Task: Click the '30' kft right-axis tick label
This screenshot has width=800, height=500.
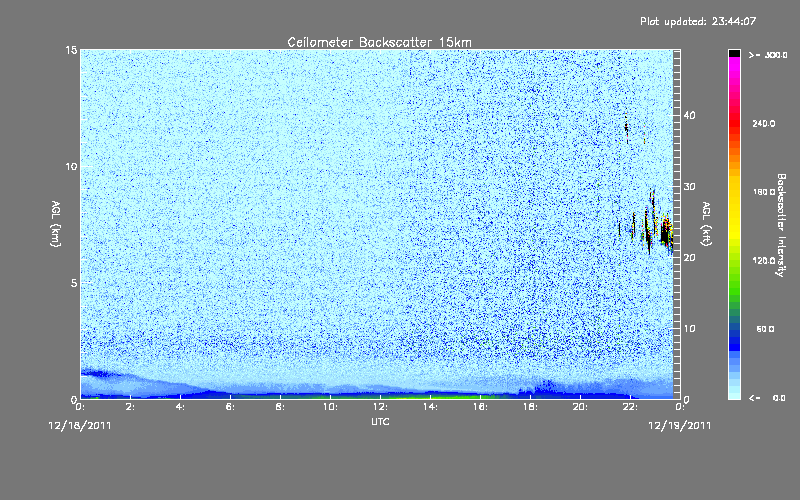Action: pos(689,187)
